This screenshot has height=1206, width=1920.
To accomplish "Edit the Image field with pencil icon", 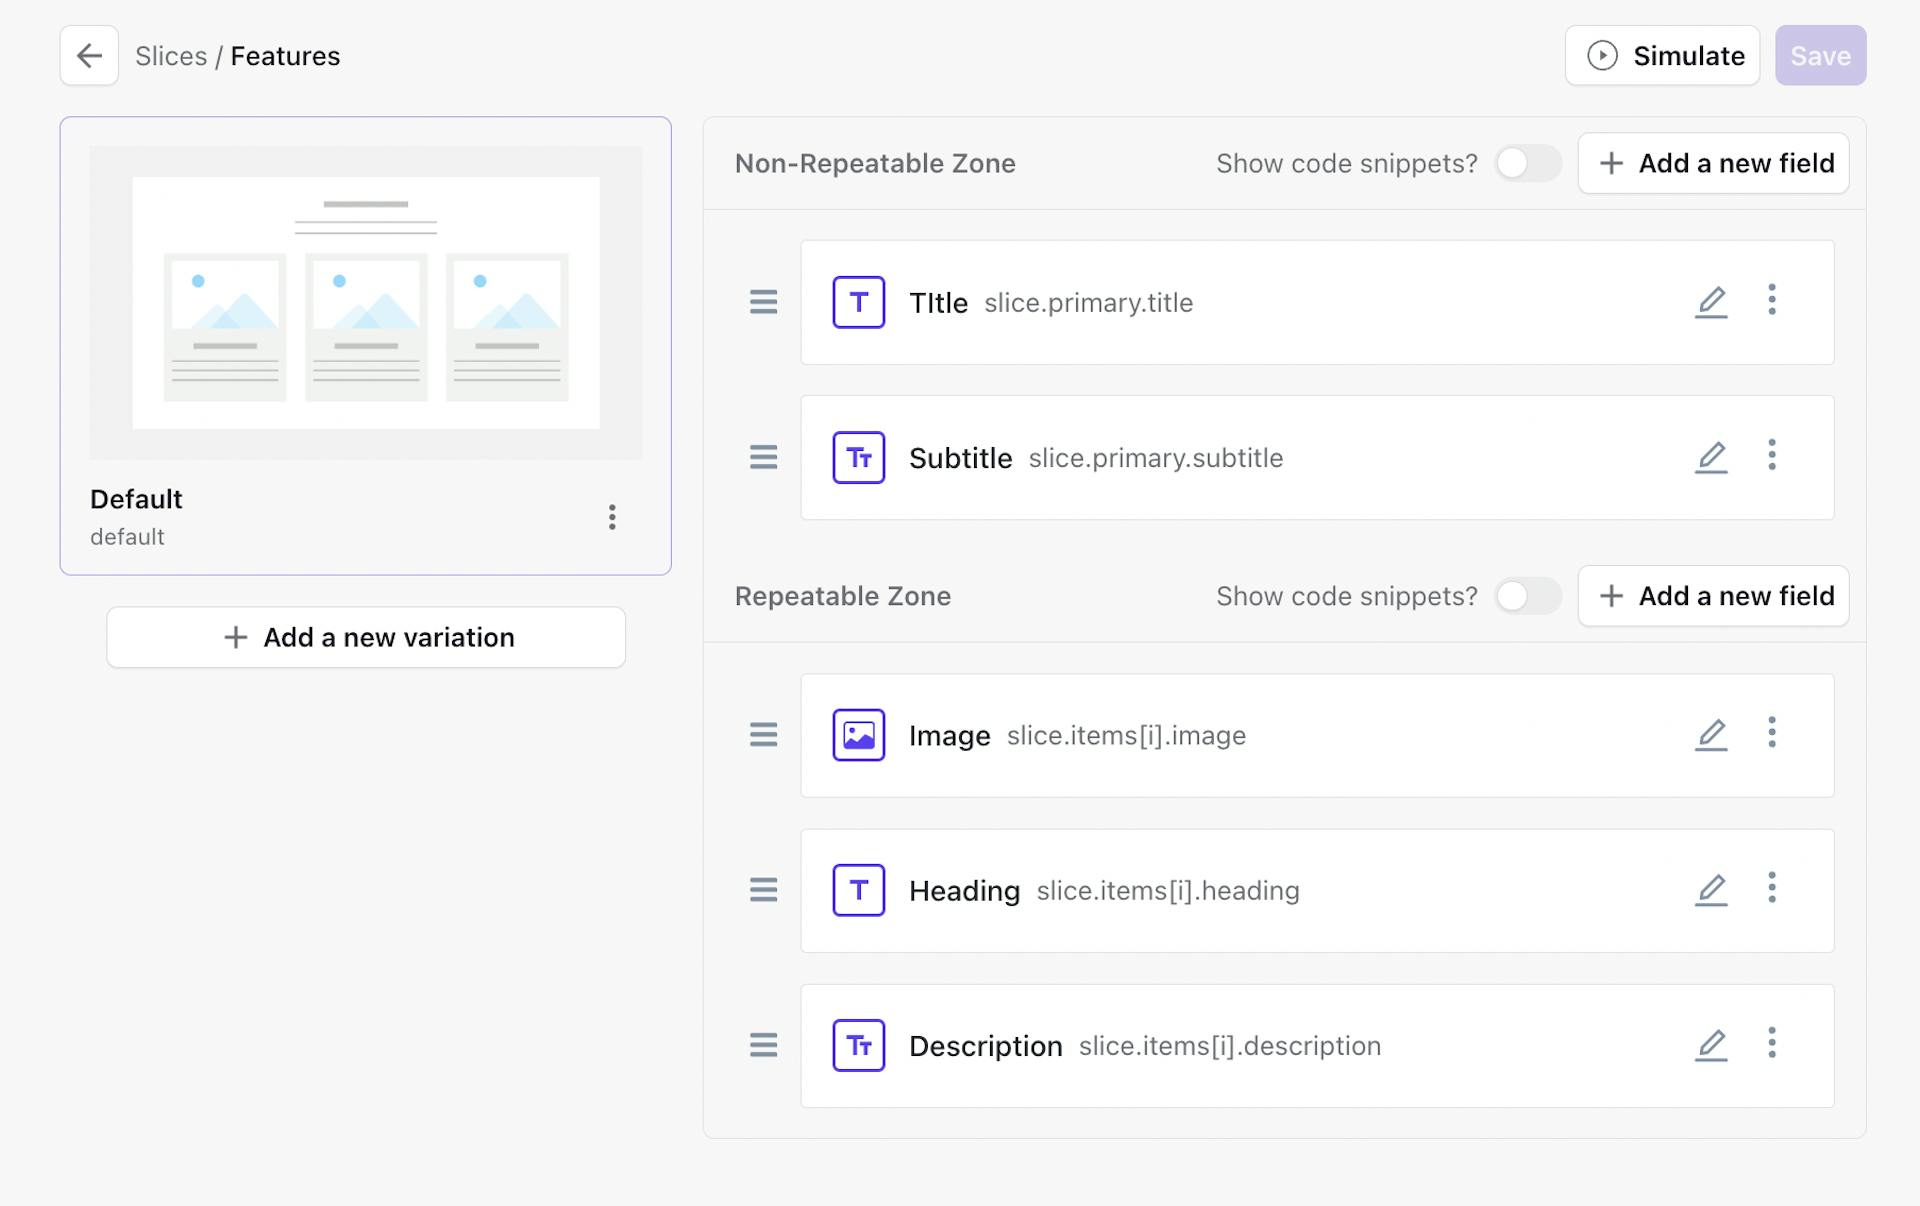I will 1711,734.
